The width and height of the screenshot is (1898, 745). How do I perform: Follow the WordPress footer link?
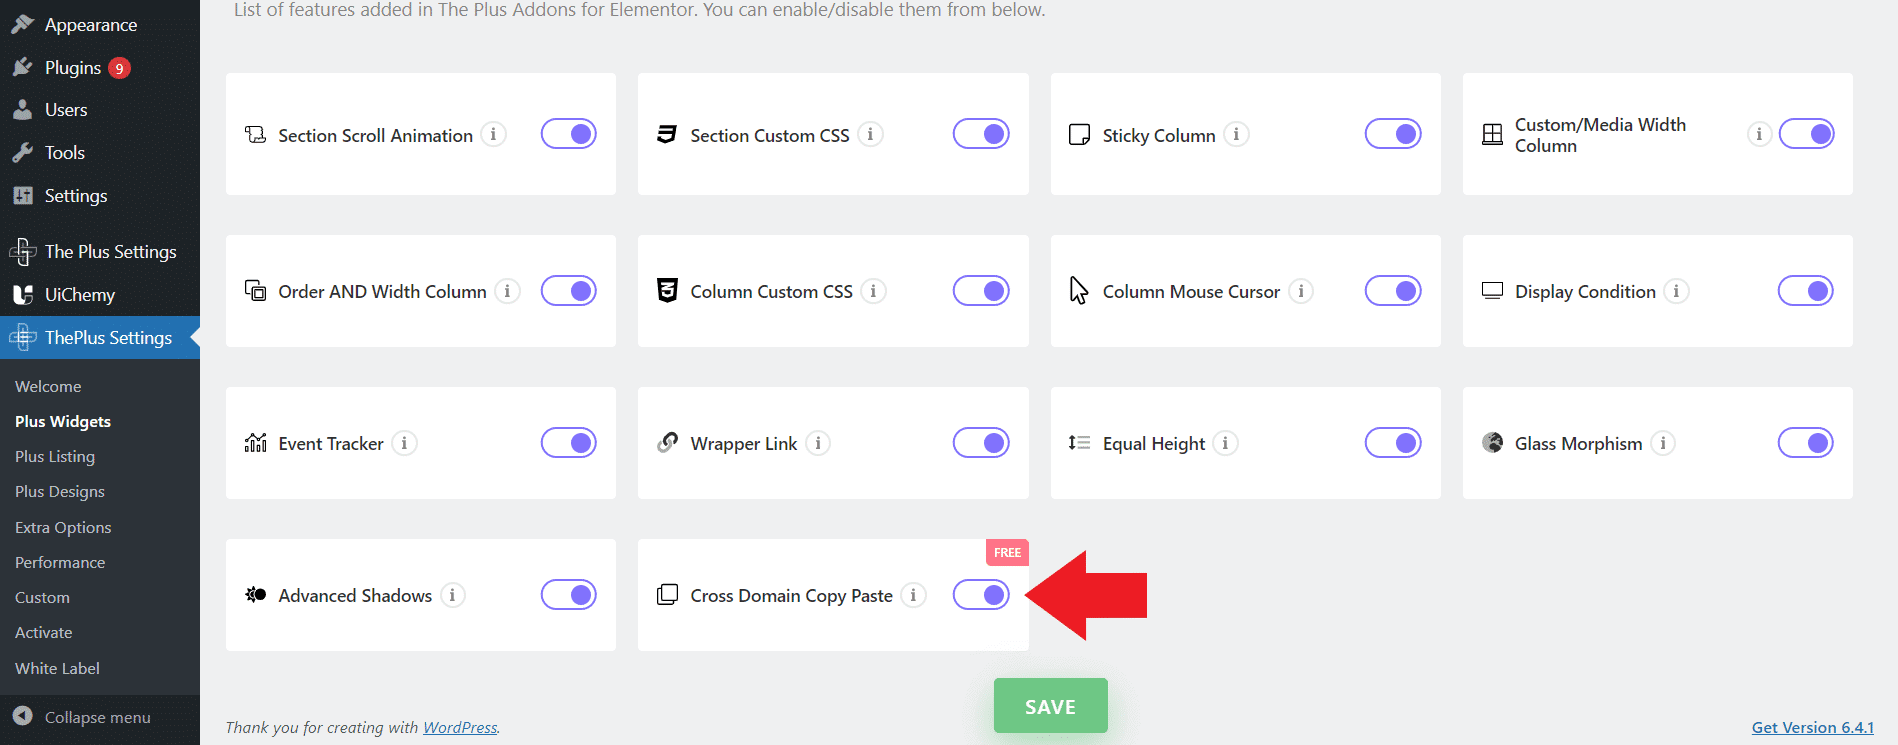[460, 727]
